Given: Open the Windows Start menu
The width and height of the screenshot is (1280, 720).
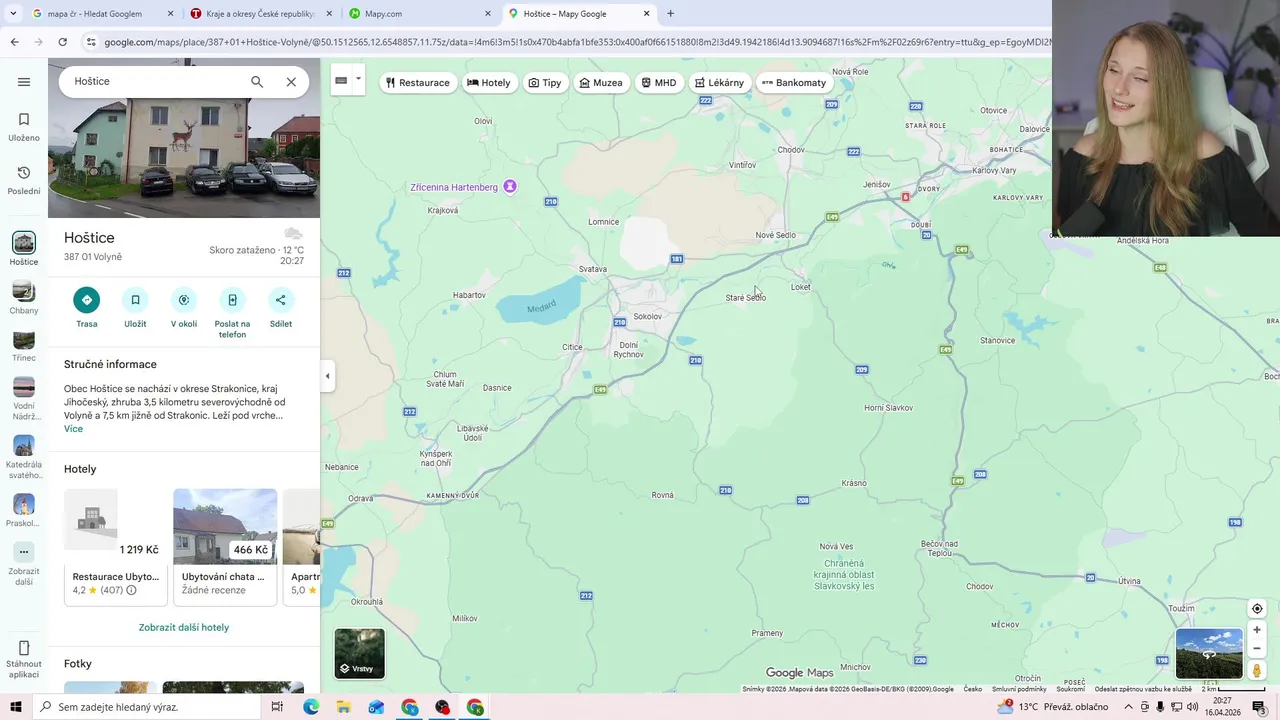Looking at the screenshot, I should point(15,707).
